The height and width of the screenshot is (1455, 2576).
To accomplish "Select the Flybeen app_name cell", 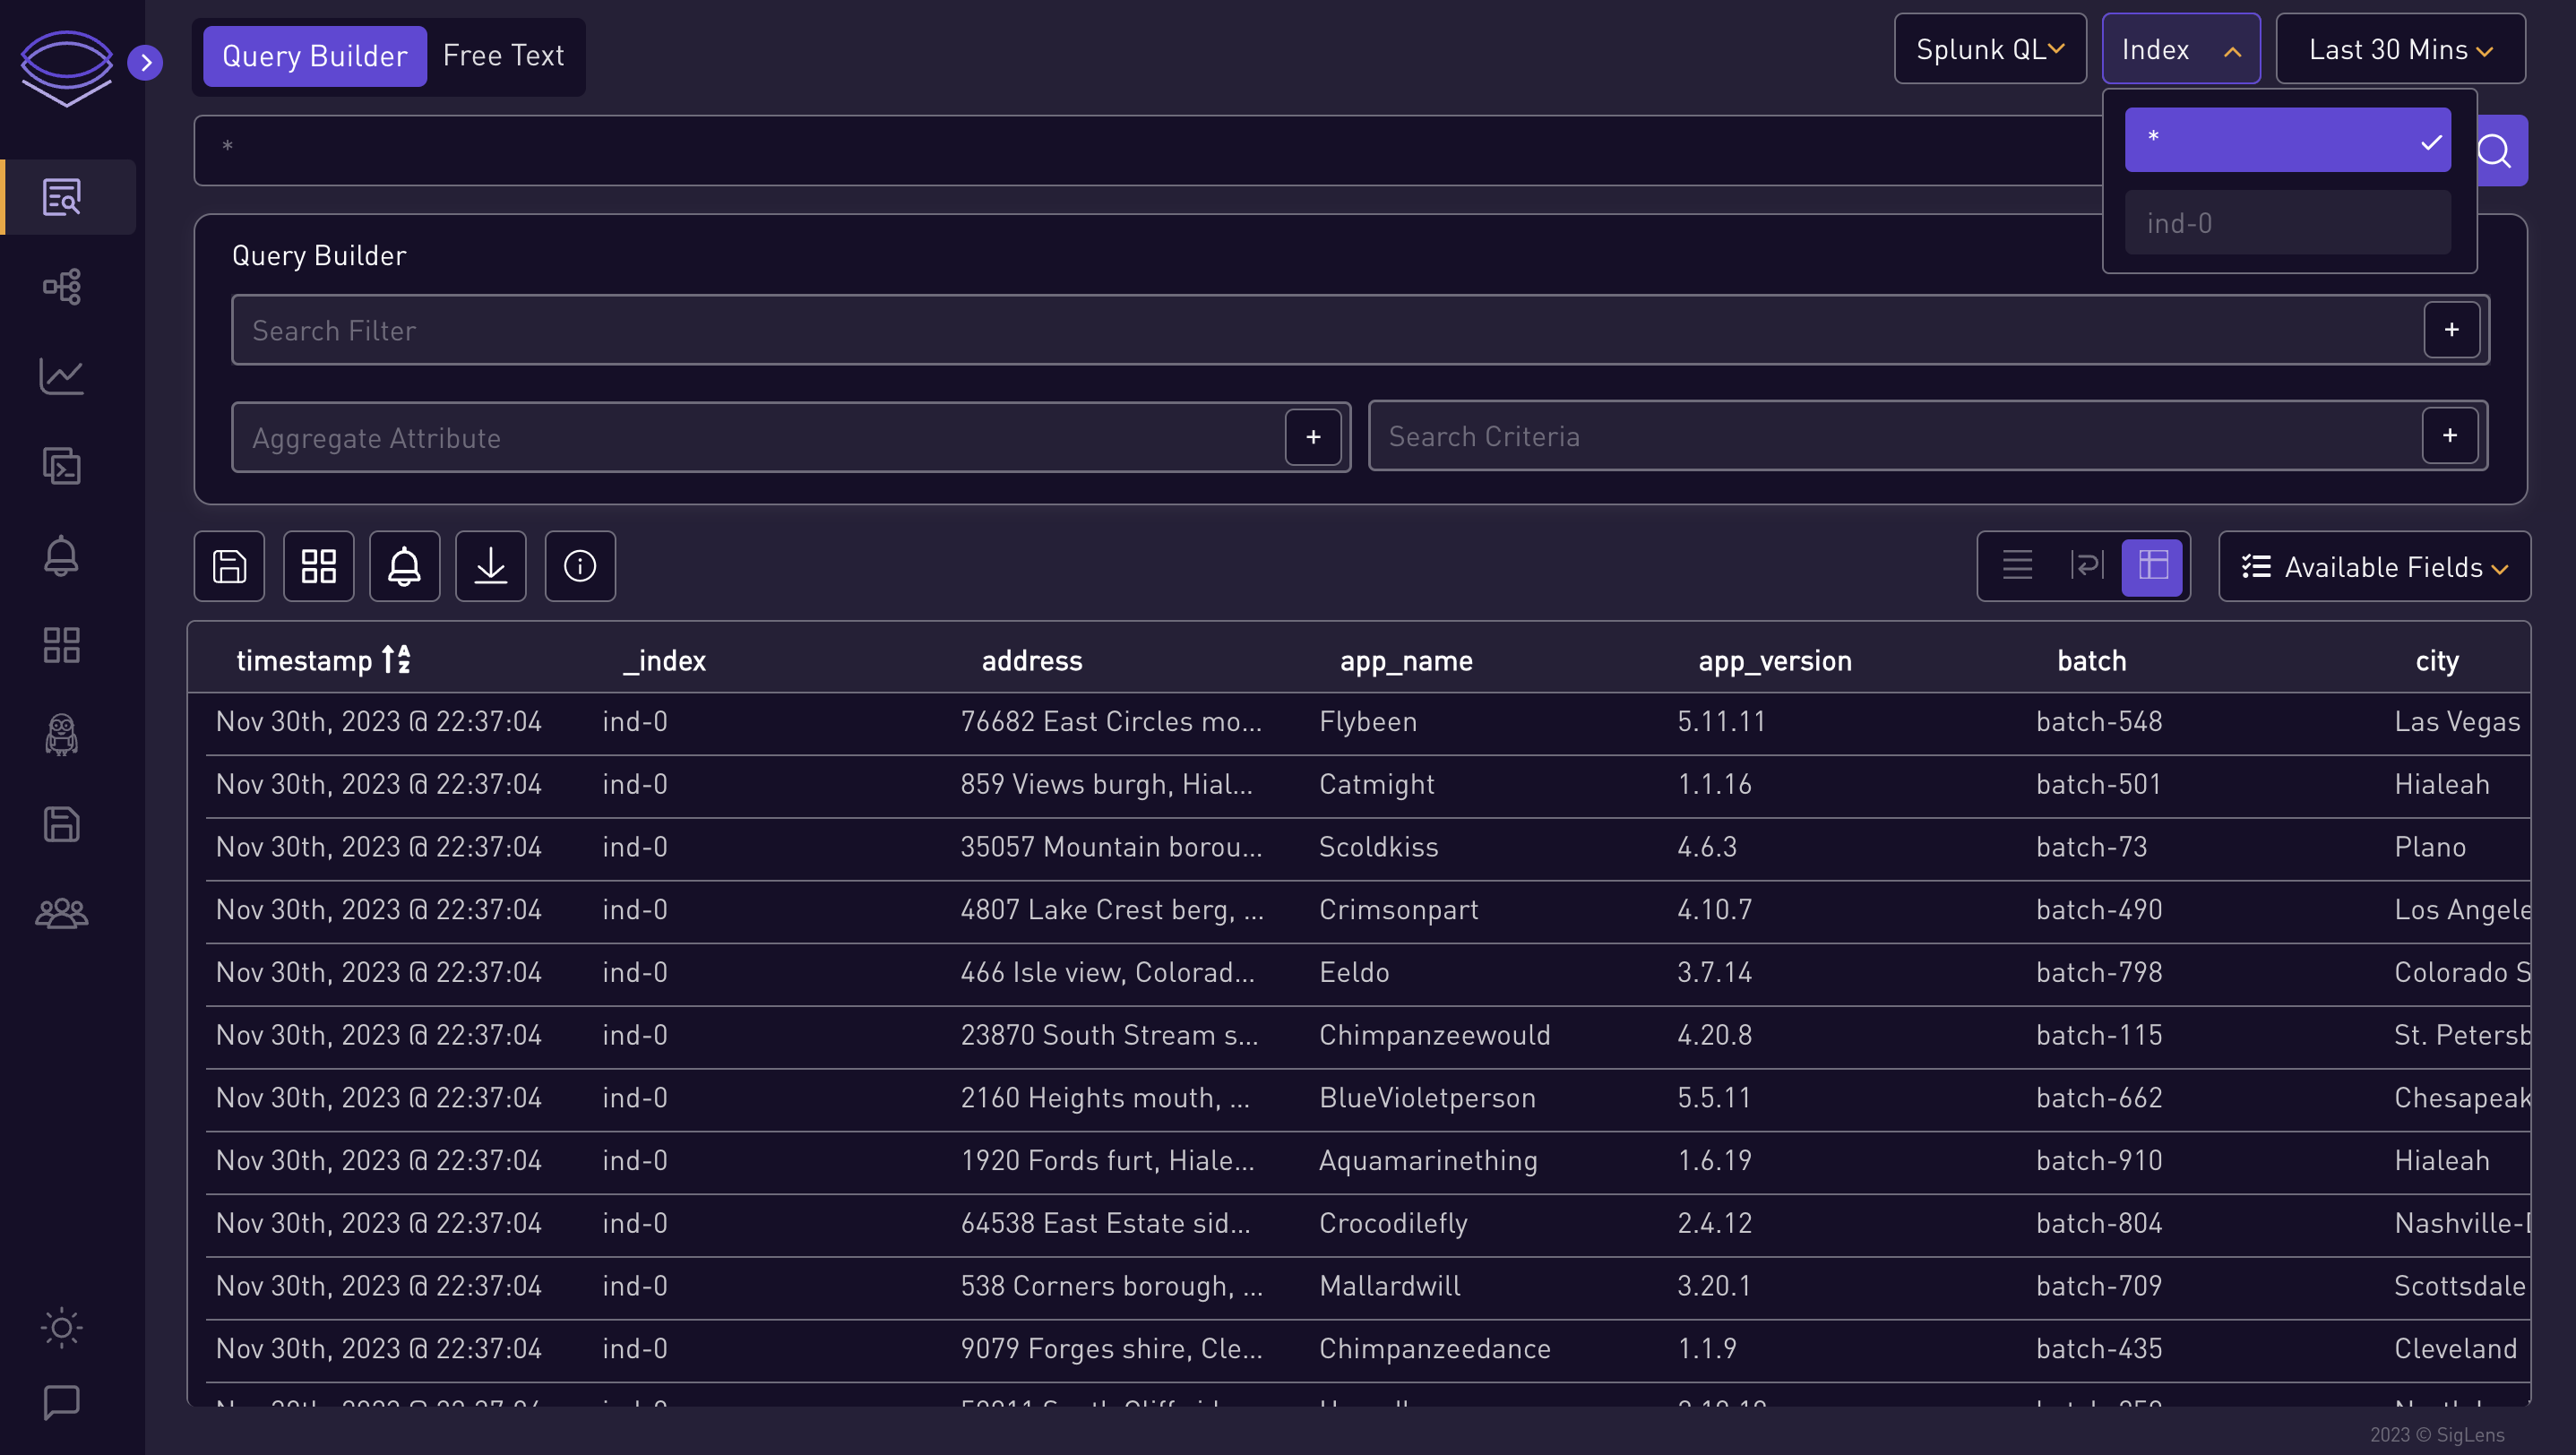I will (1367, 721).
